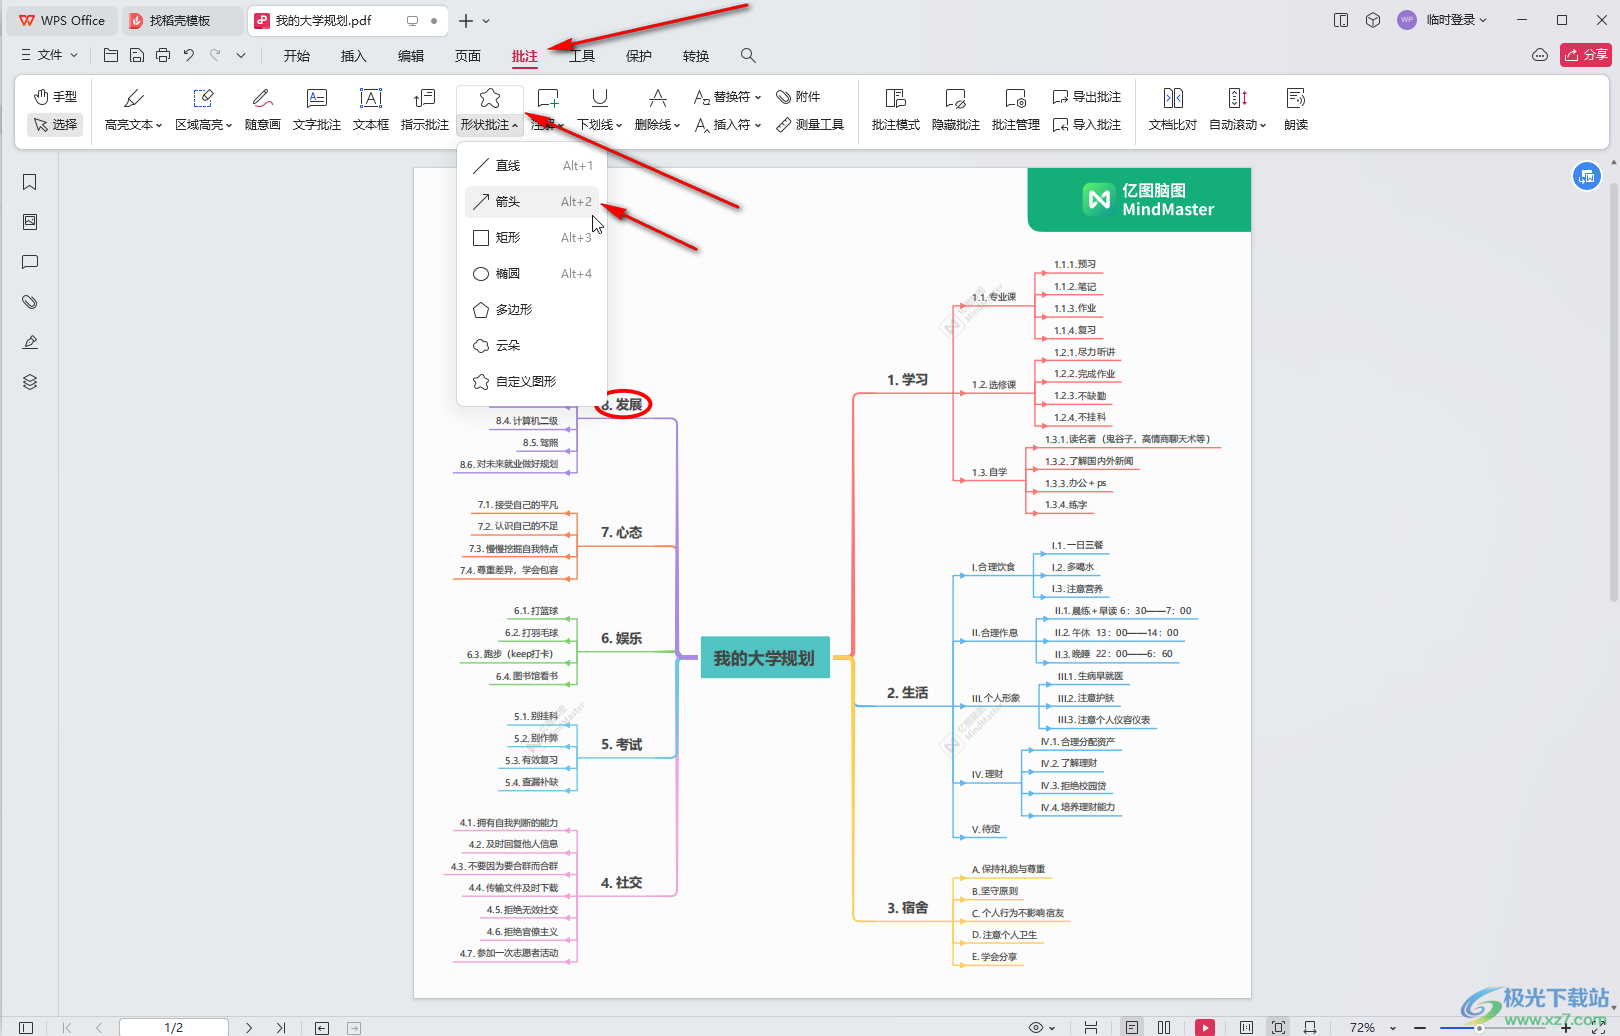Open the signature pen sidebar panel
This screenshot has height=1036, width=1620.
click(30, 342)
